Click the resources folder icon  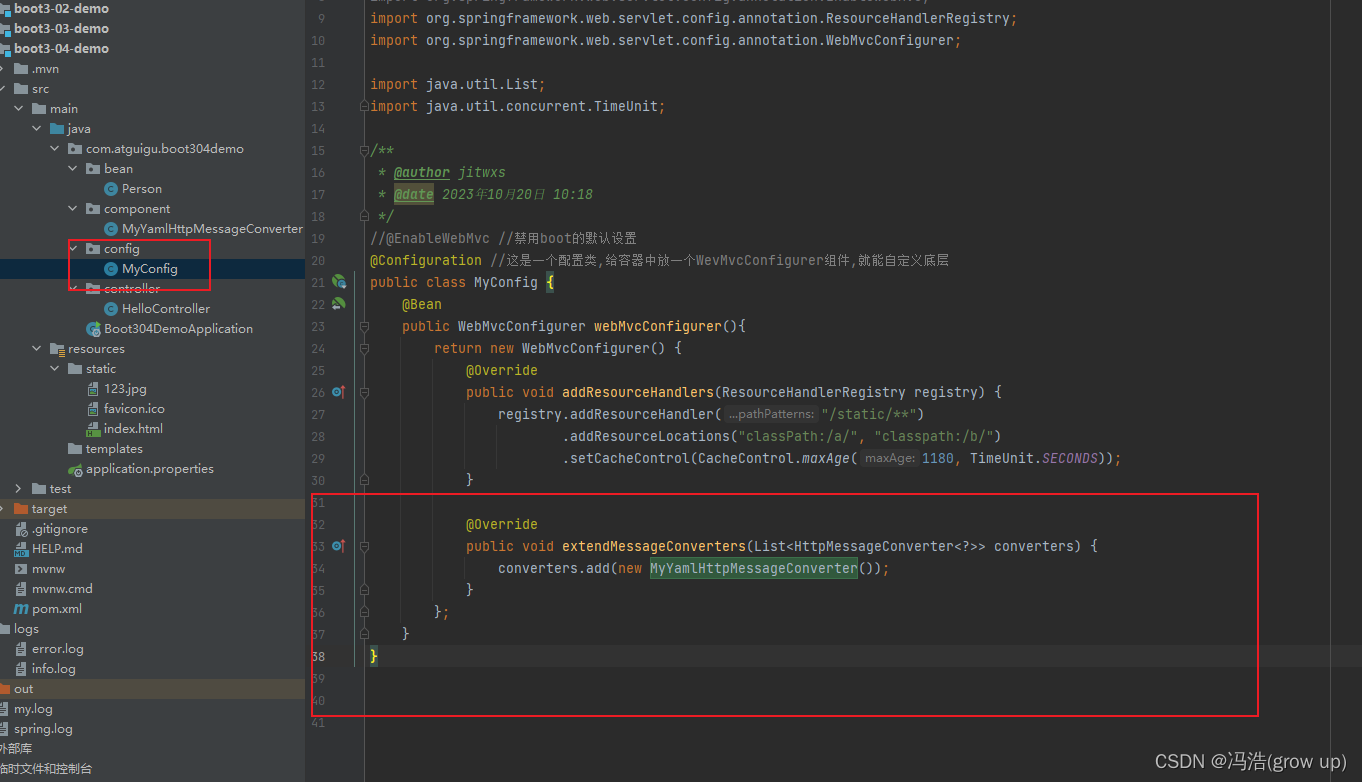click(x=57, y=349)
